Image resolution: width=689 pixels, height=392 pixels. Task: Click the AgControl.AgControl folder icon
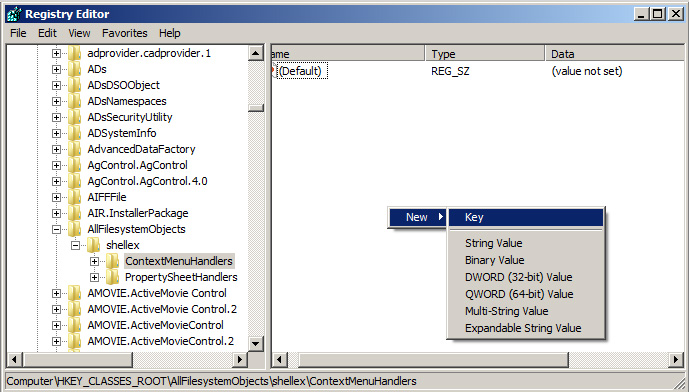(x=74, y=165)
